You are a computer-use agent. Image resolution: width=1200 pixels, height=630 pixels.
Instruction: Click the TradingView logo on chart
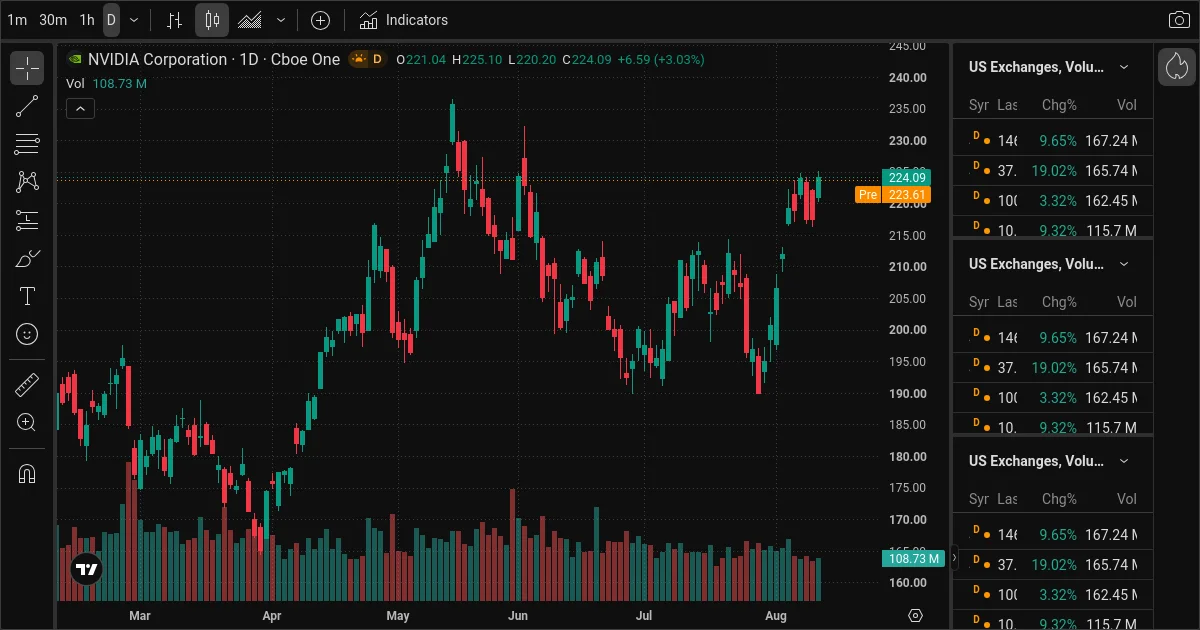87,569
